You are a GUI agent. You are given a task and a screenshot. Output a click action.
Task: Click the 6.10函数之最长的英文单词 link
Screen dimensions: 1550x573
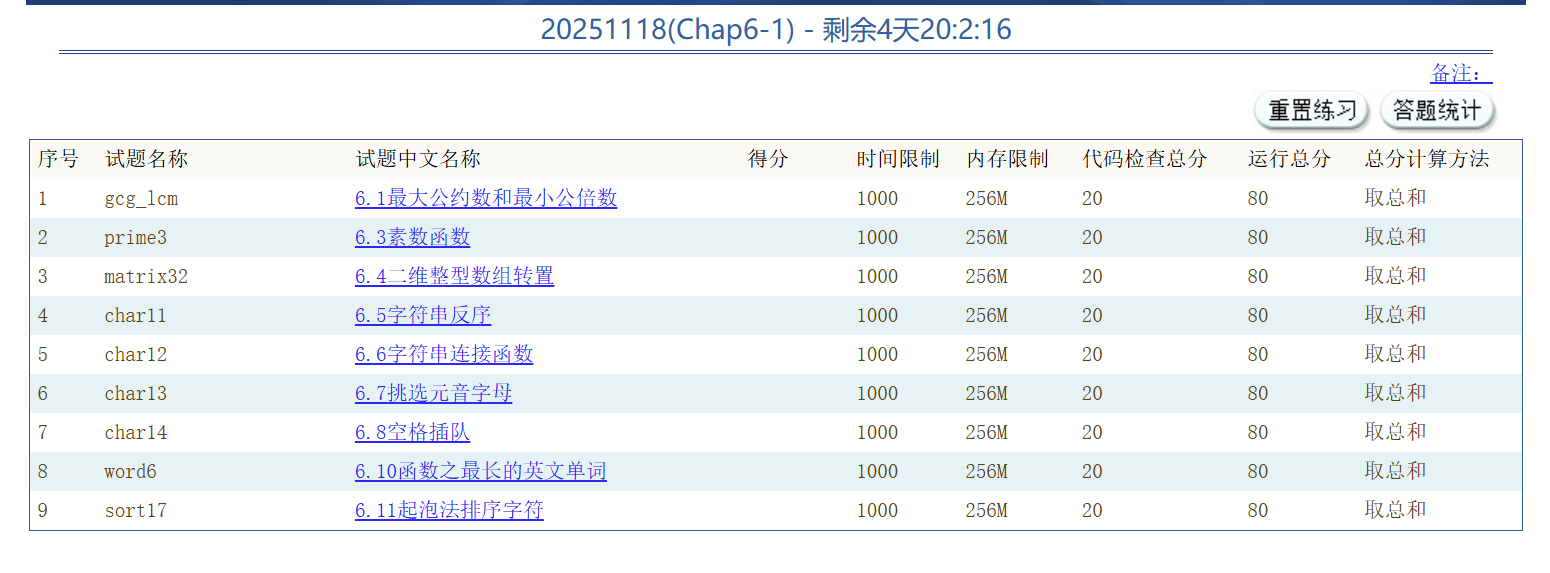pyautogui.click(x=480, y=471)
